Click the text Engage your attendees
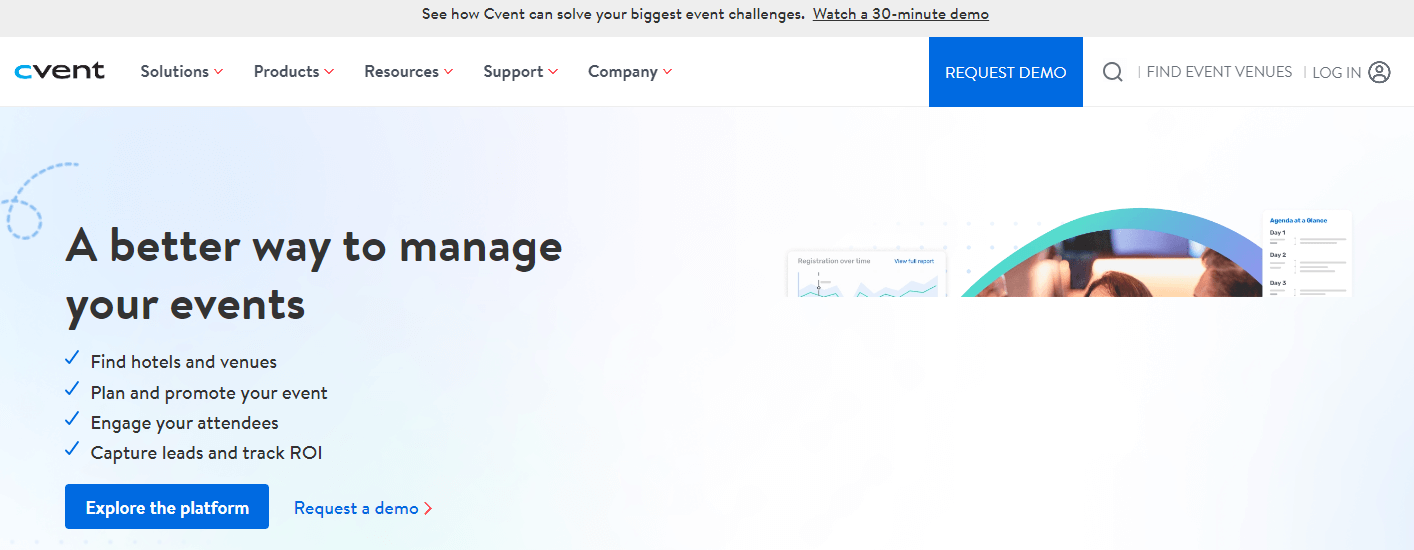This screenshot has height=550, width=1414. pyautogui.click(x=185, y=423)
